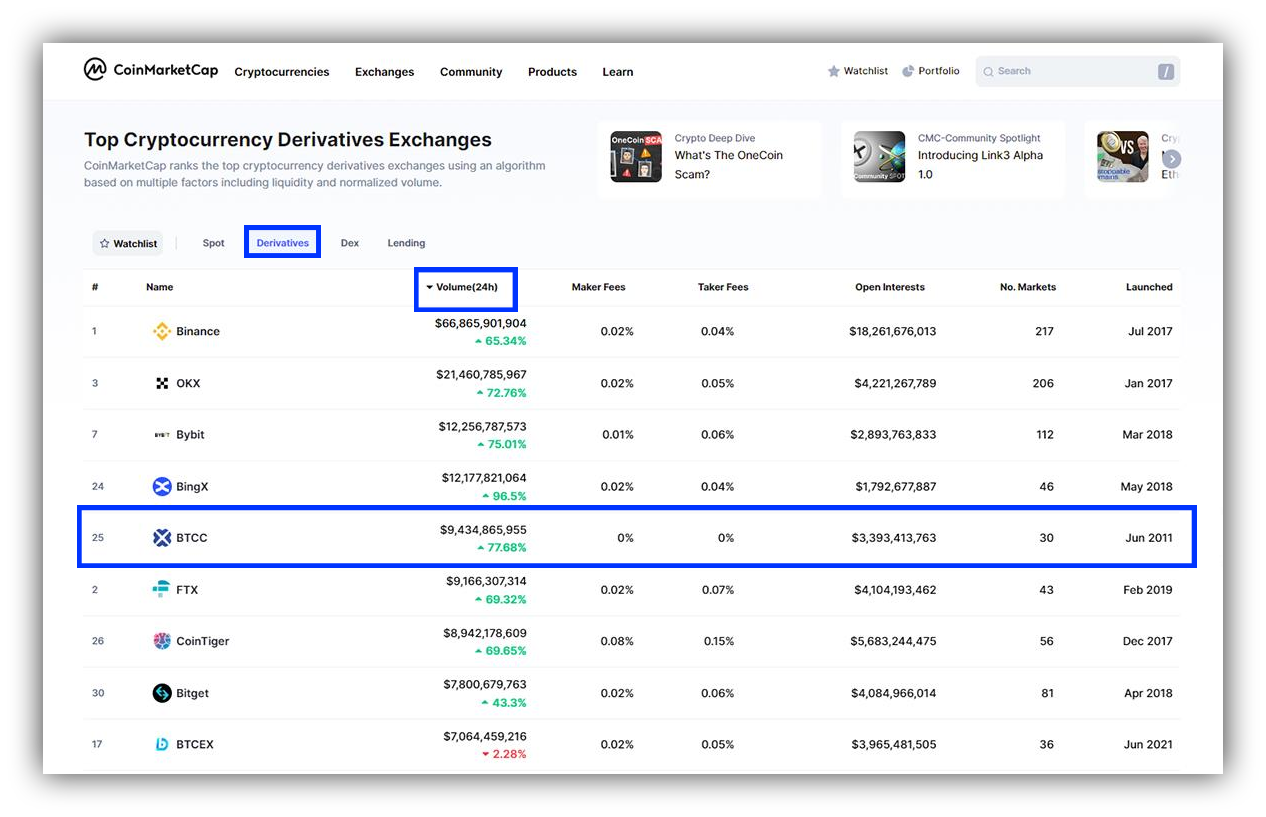
Task: Focus the Search input field
Action: 1077,71
